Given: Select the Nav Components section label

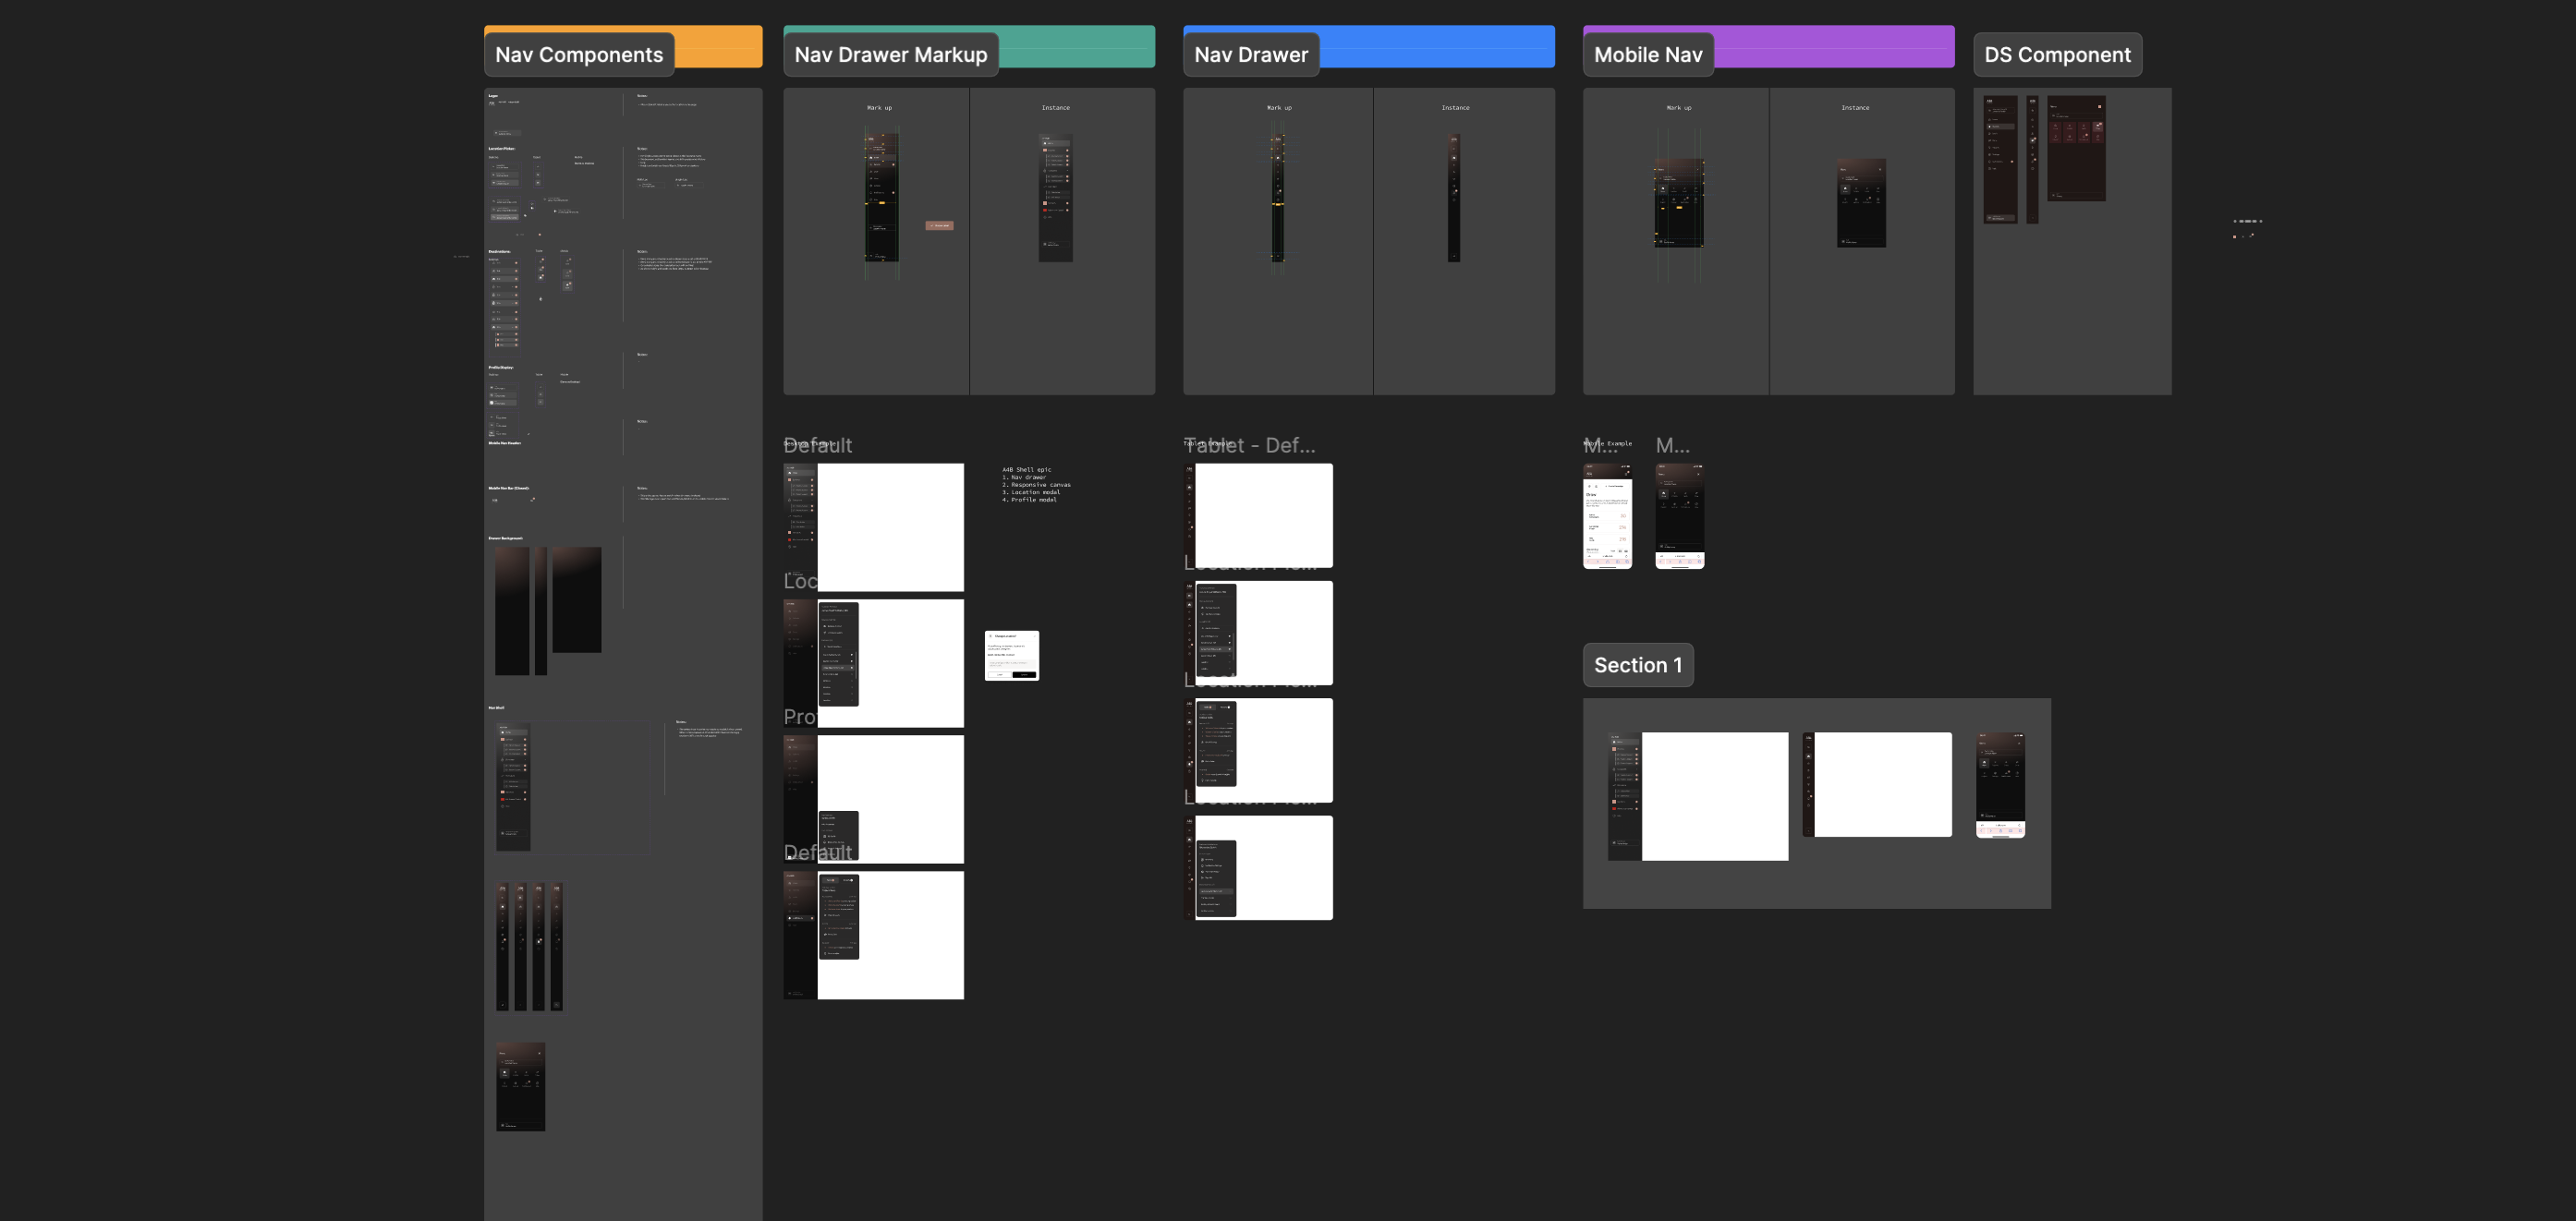Looking at the screenshot, I should coord(579,55).
